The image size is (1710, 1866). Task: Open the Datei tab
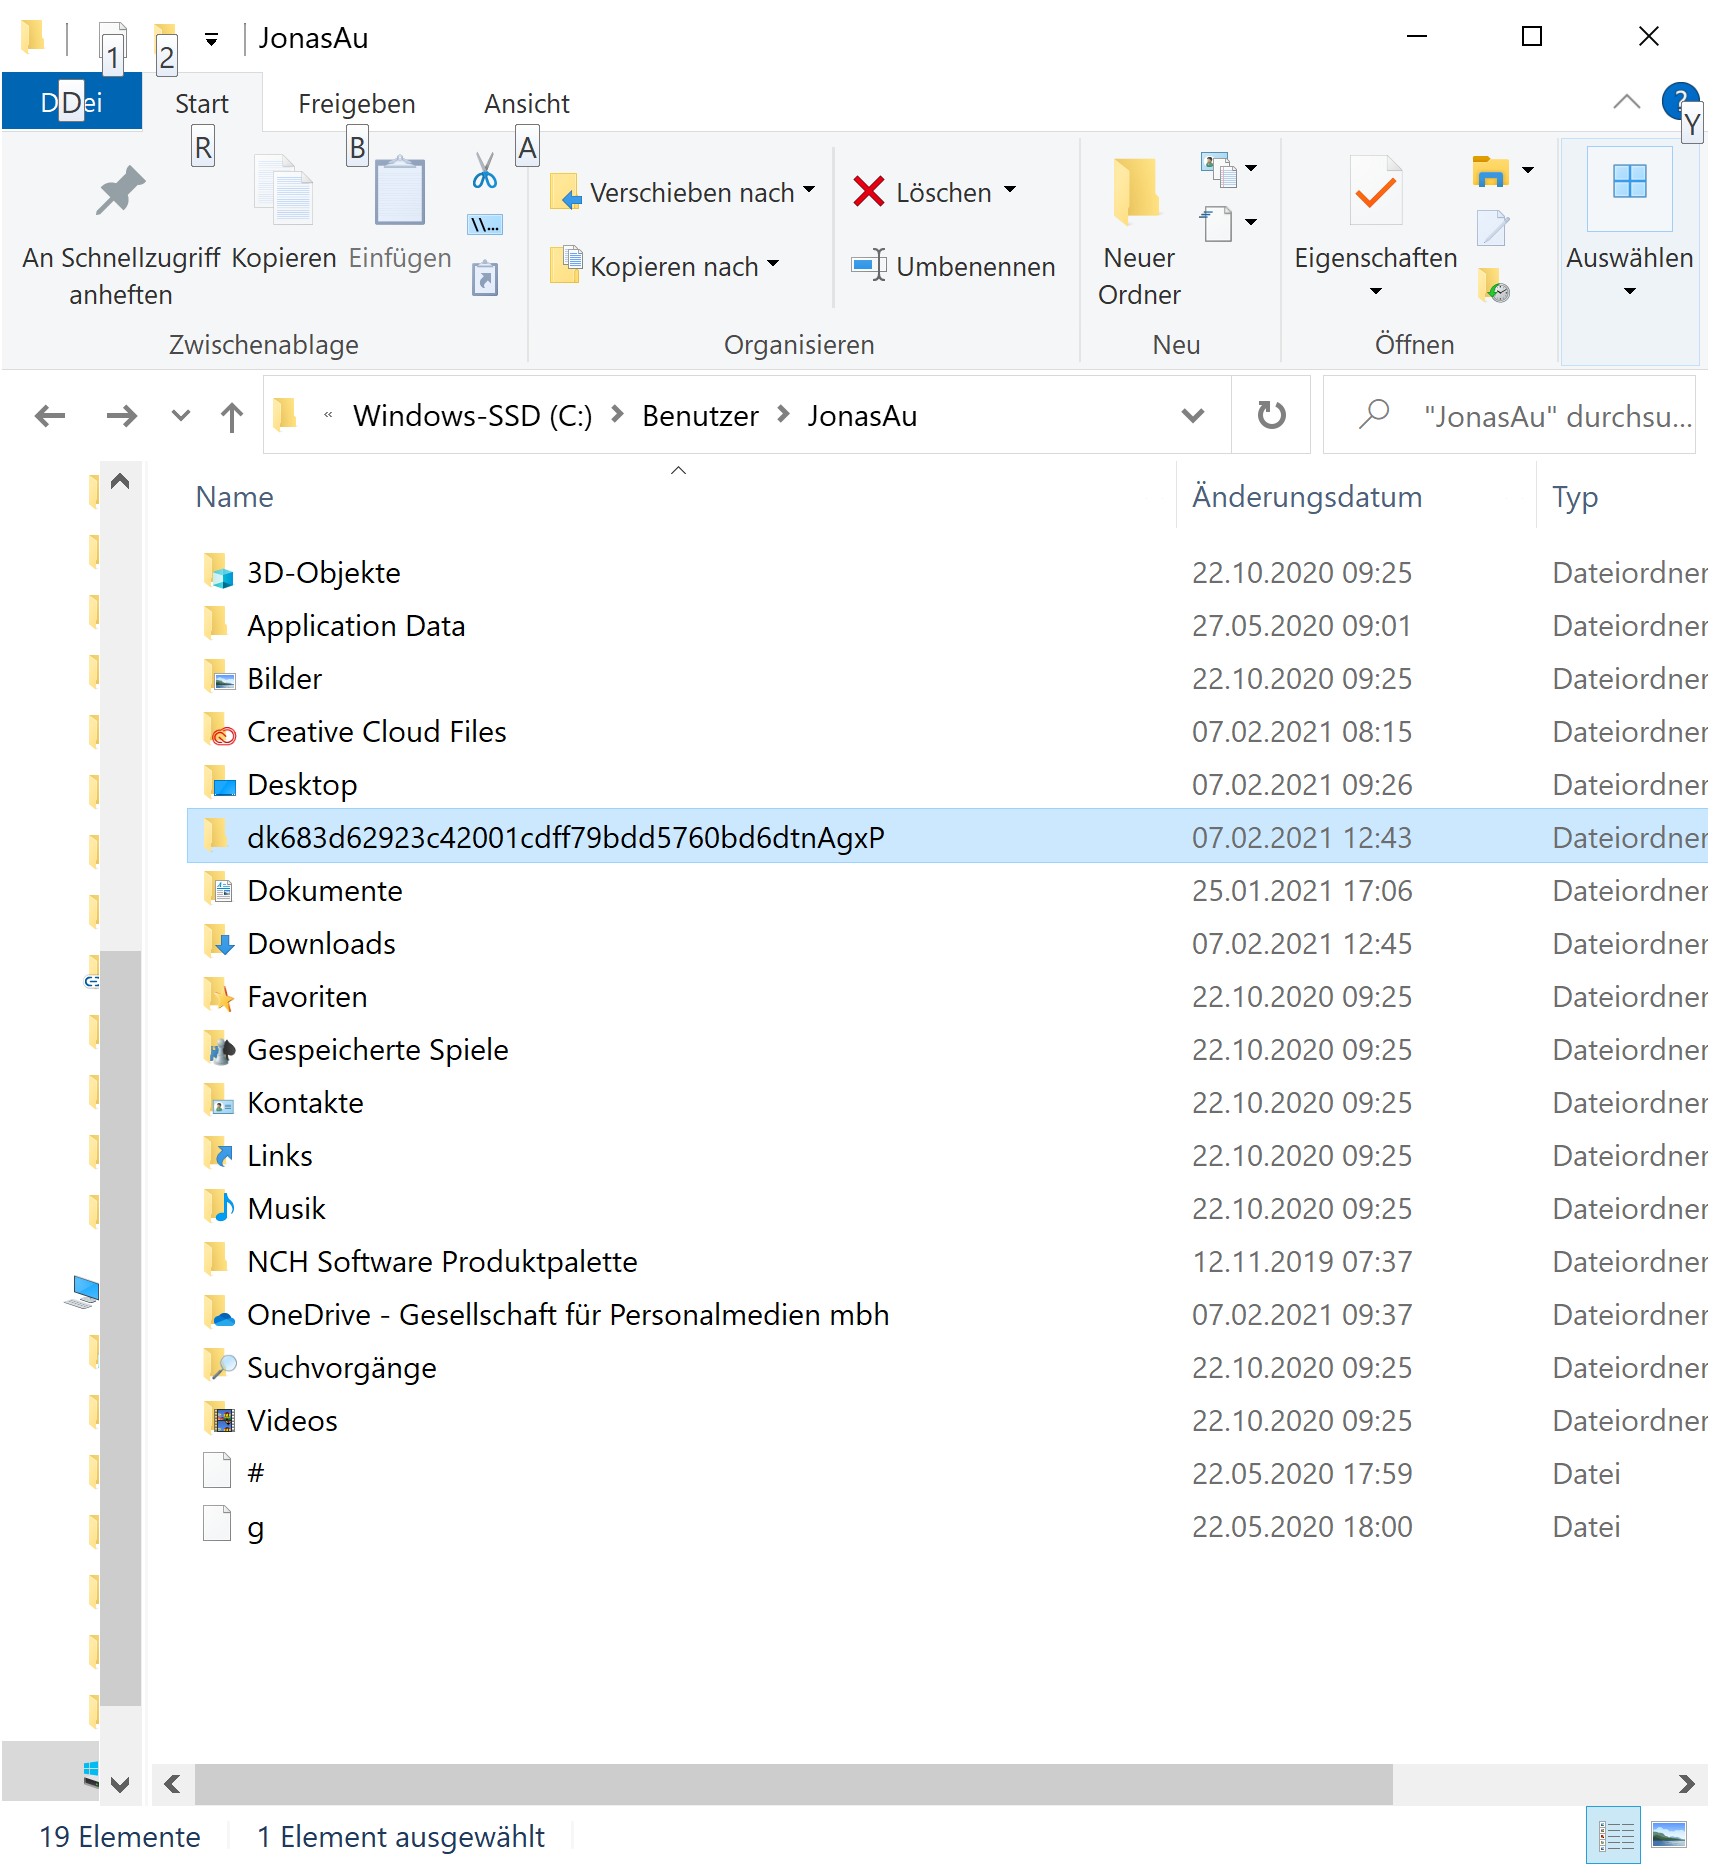71,102
